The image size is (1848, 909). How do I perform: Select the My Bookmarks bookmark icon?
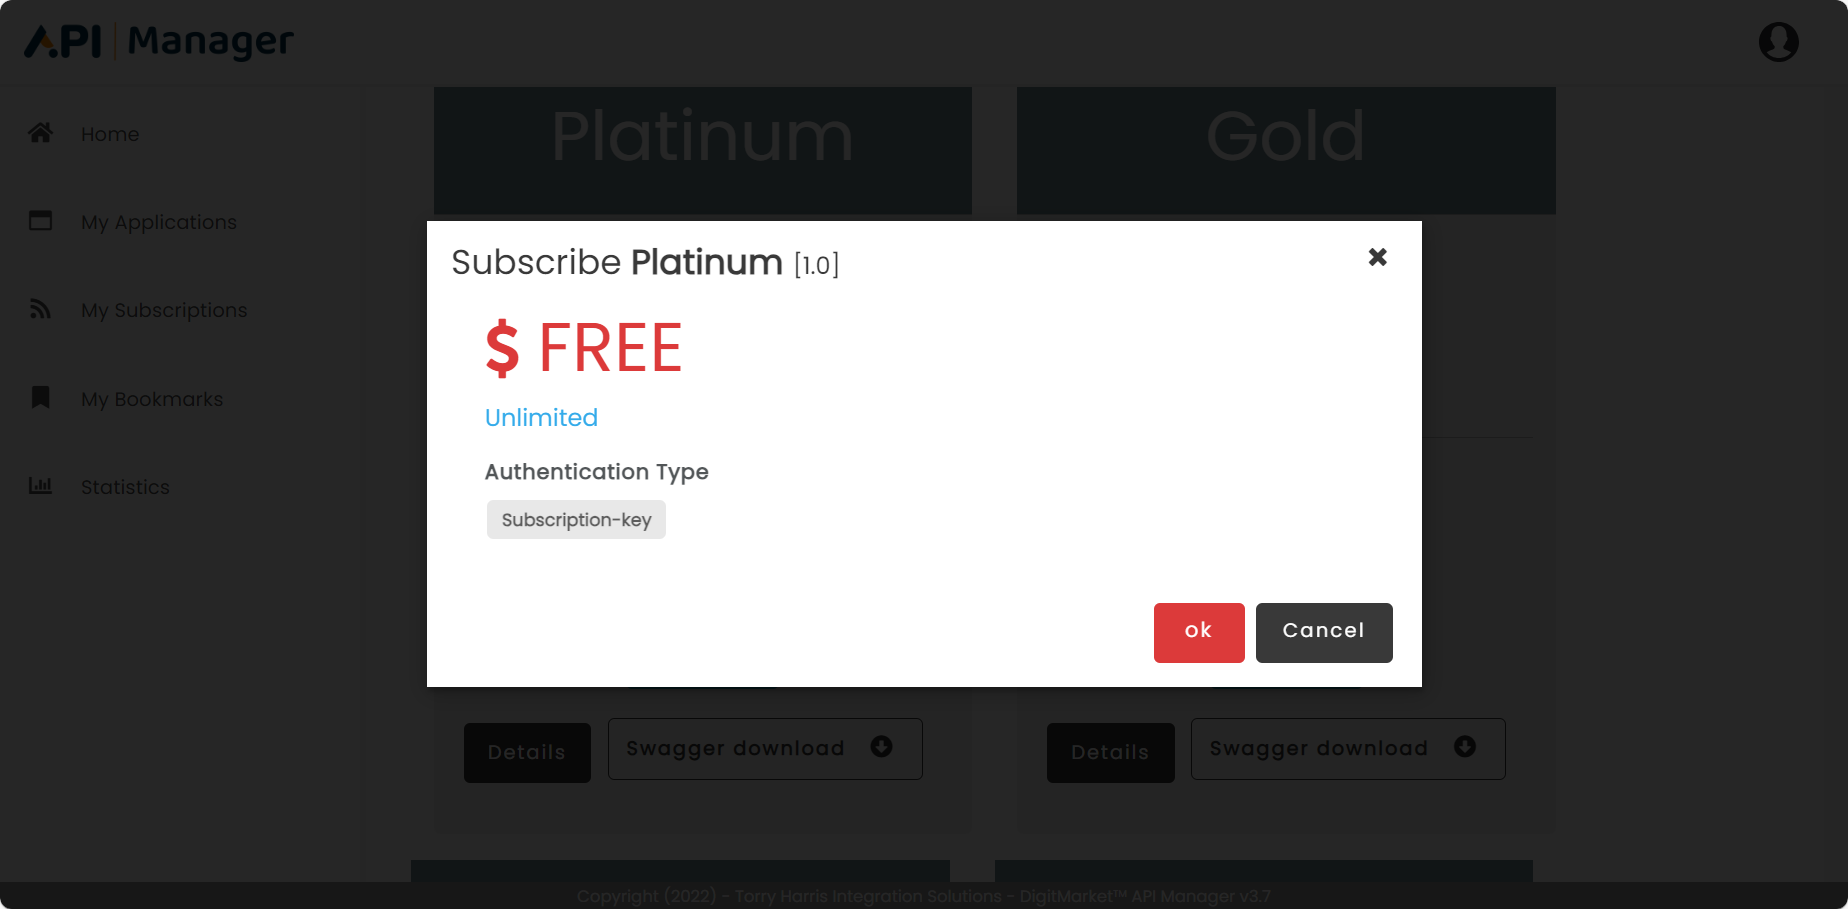(40, 397)
